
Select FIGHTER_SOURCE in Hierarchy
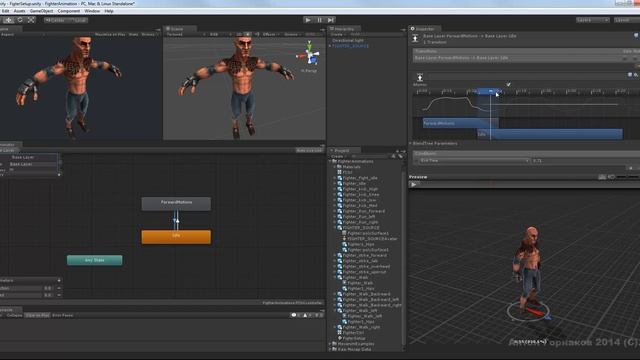coord(350,46)
